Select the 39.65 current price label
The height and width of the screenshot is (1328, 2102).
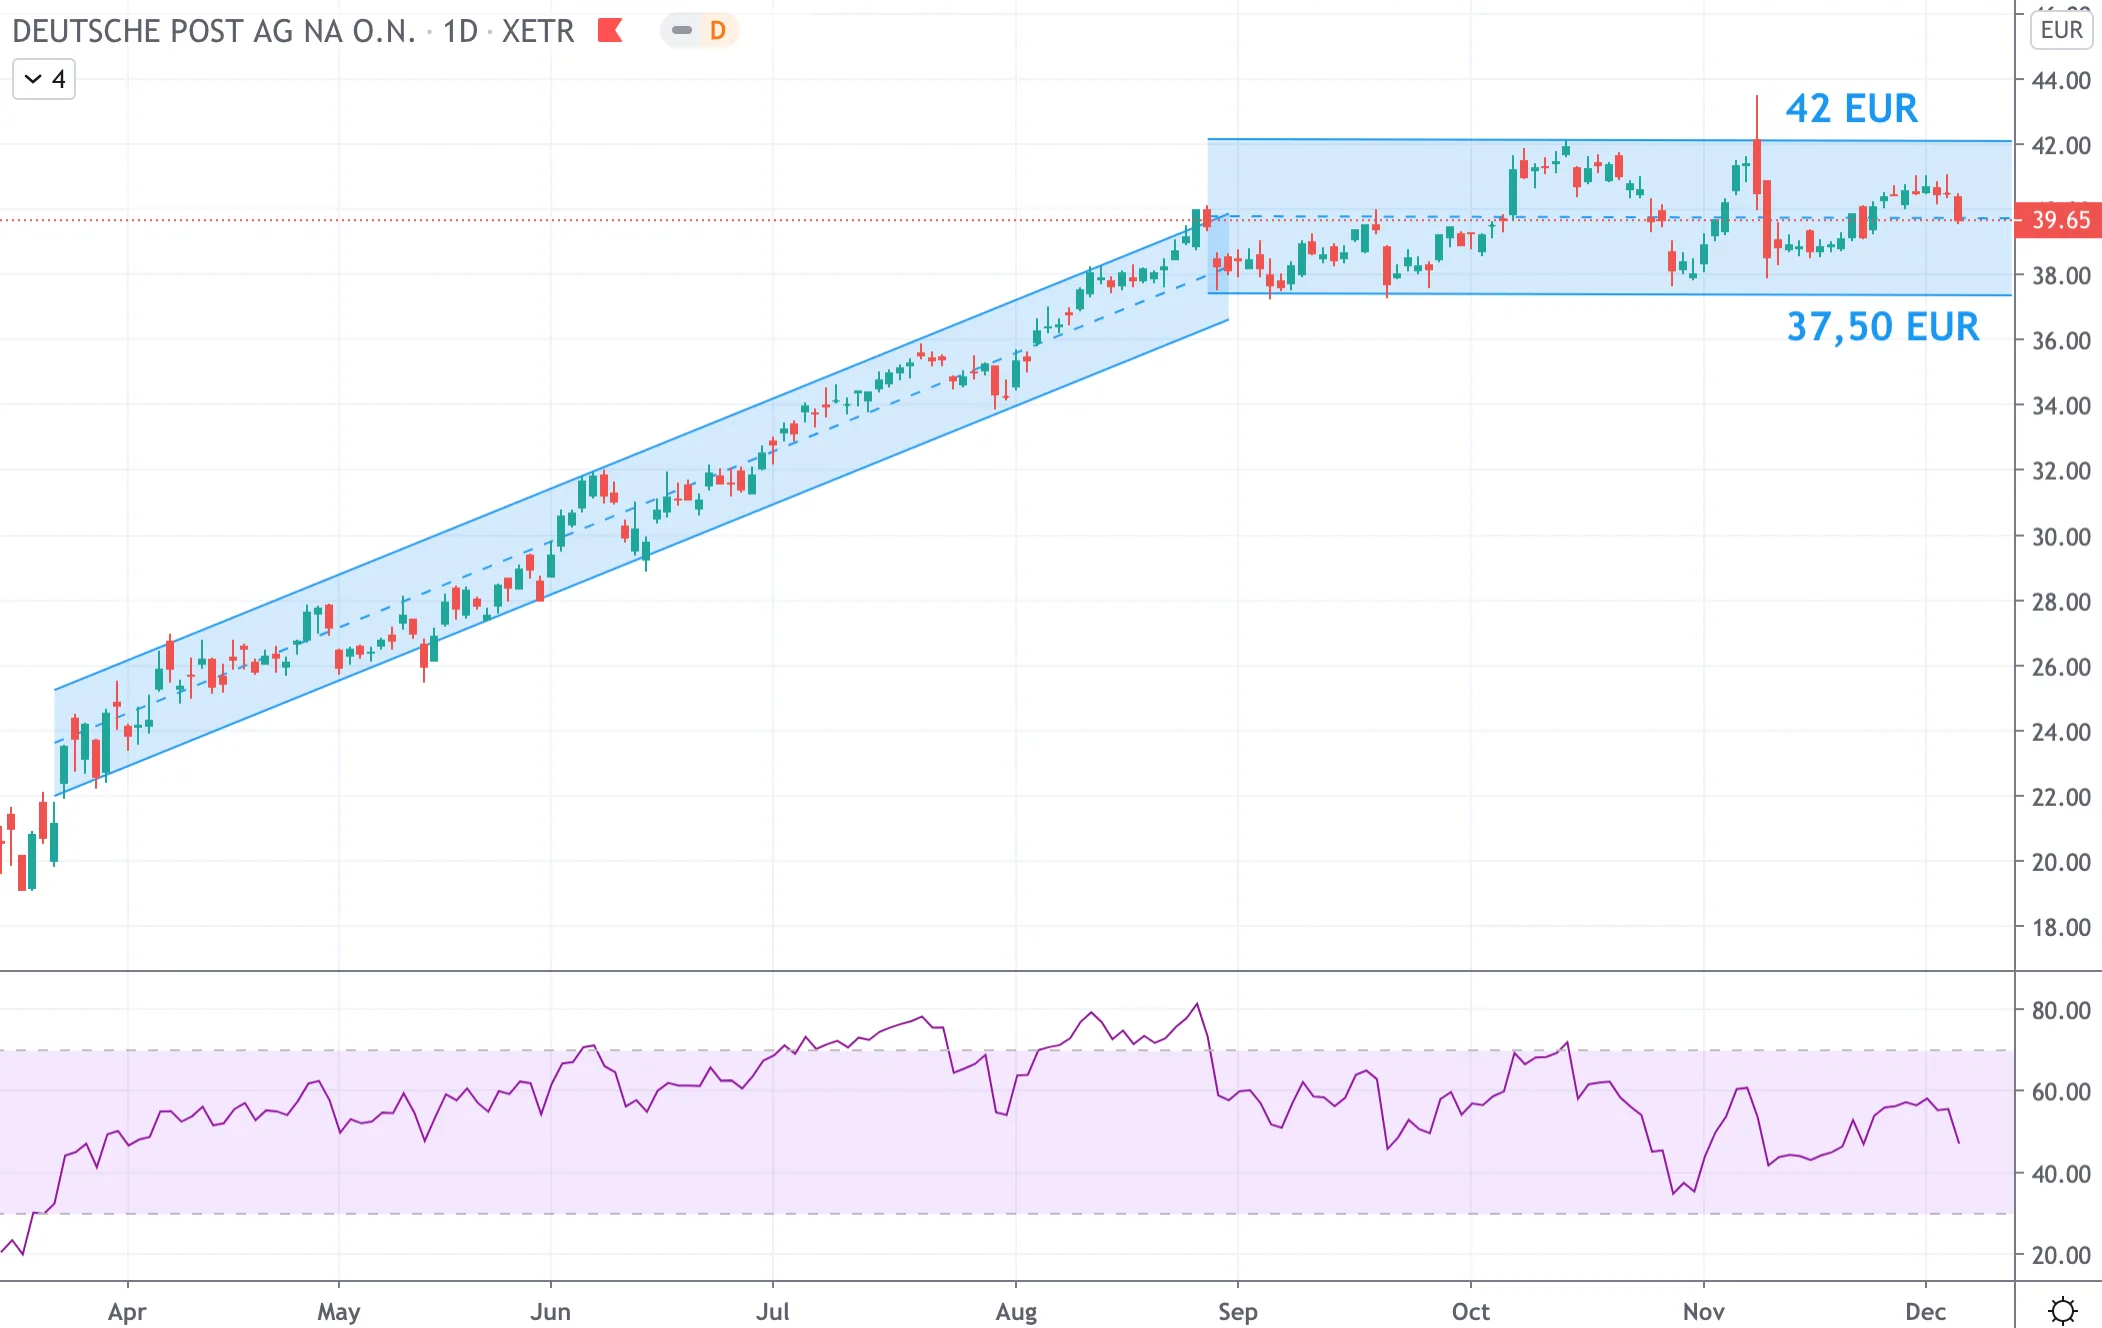coord(2059,220)
